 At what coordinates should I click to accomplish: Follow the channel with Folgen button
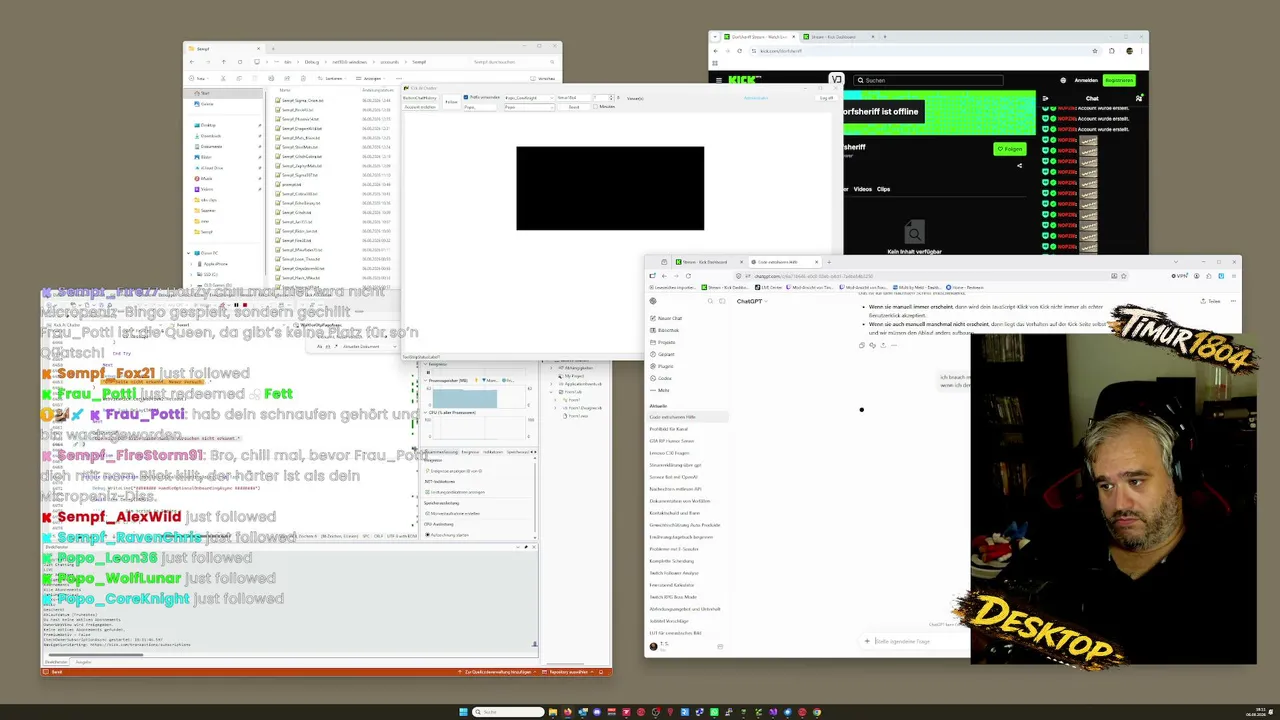pyautogui.click(x=1010, y=149)
